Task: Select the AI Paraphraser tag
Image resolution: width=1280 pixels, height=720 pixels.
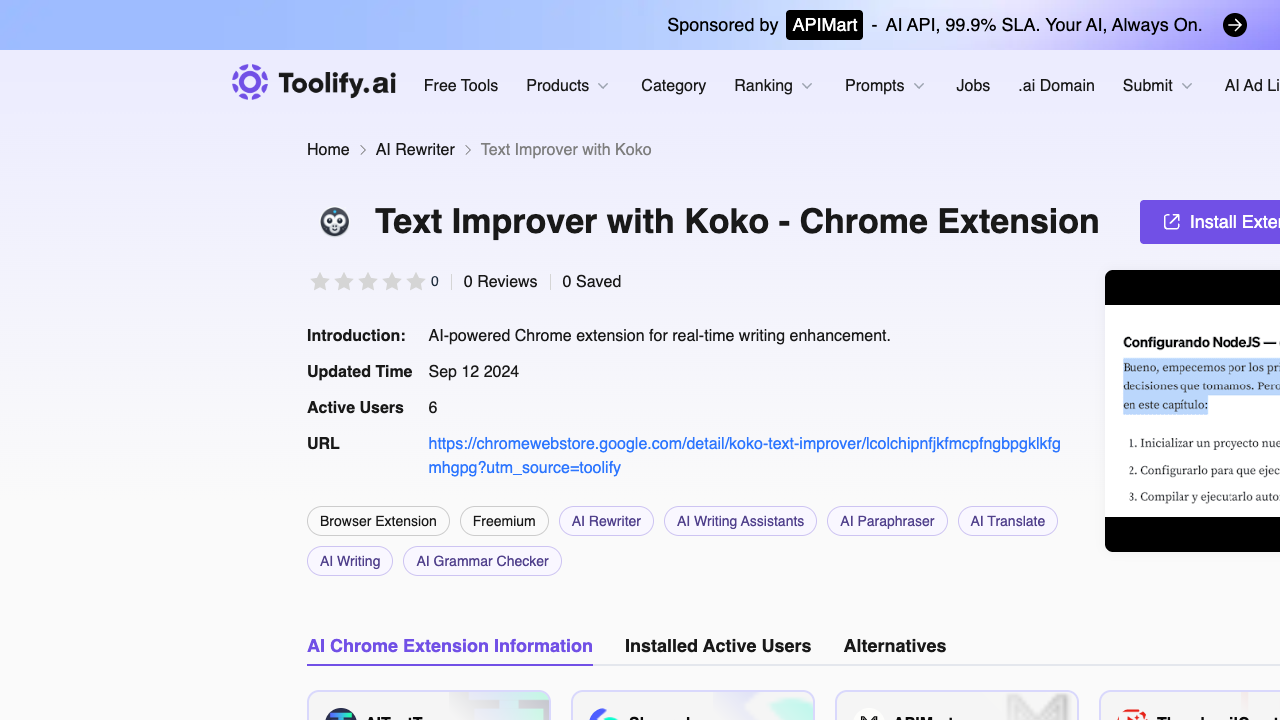Action: [x=888, y=521]
